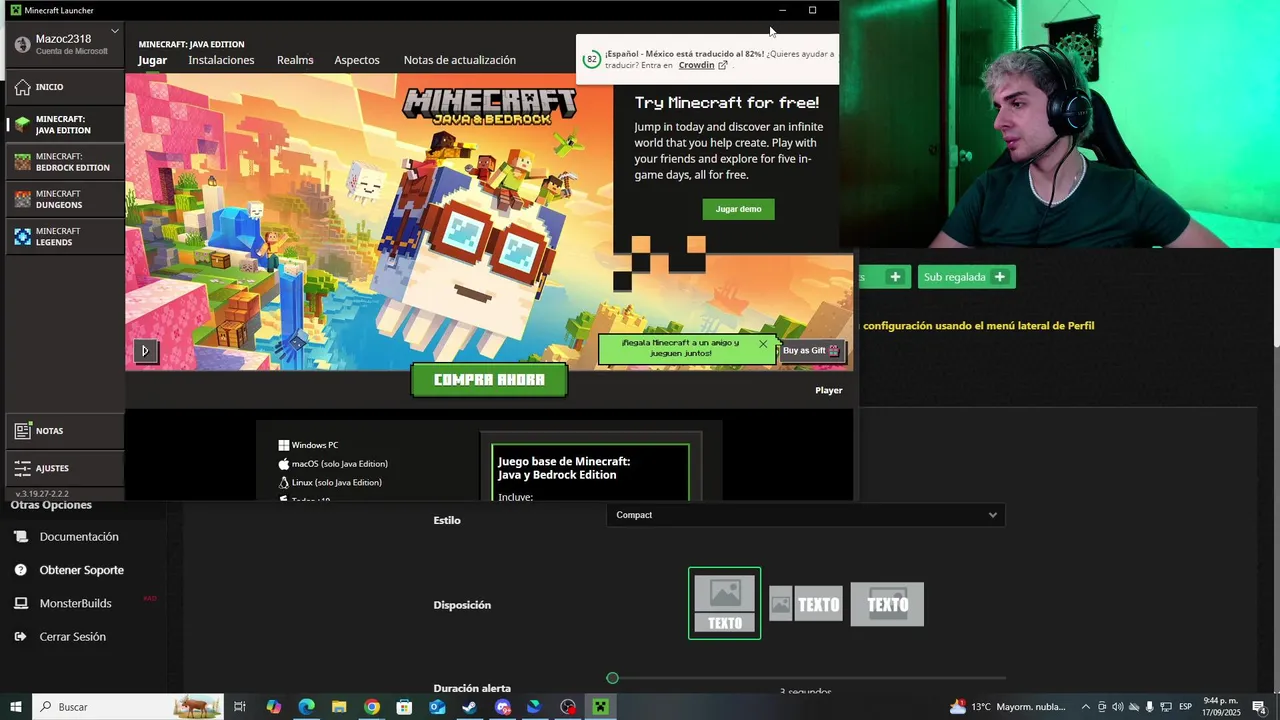Click the Meet Now tray icon
The width and height of the screenshot is (1280, 720).
[1102, 707]
